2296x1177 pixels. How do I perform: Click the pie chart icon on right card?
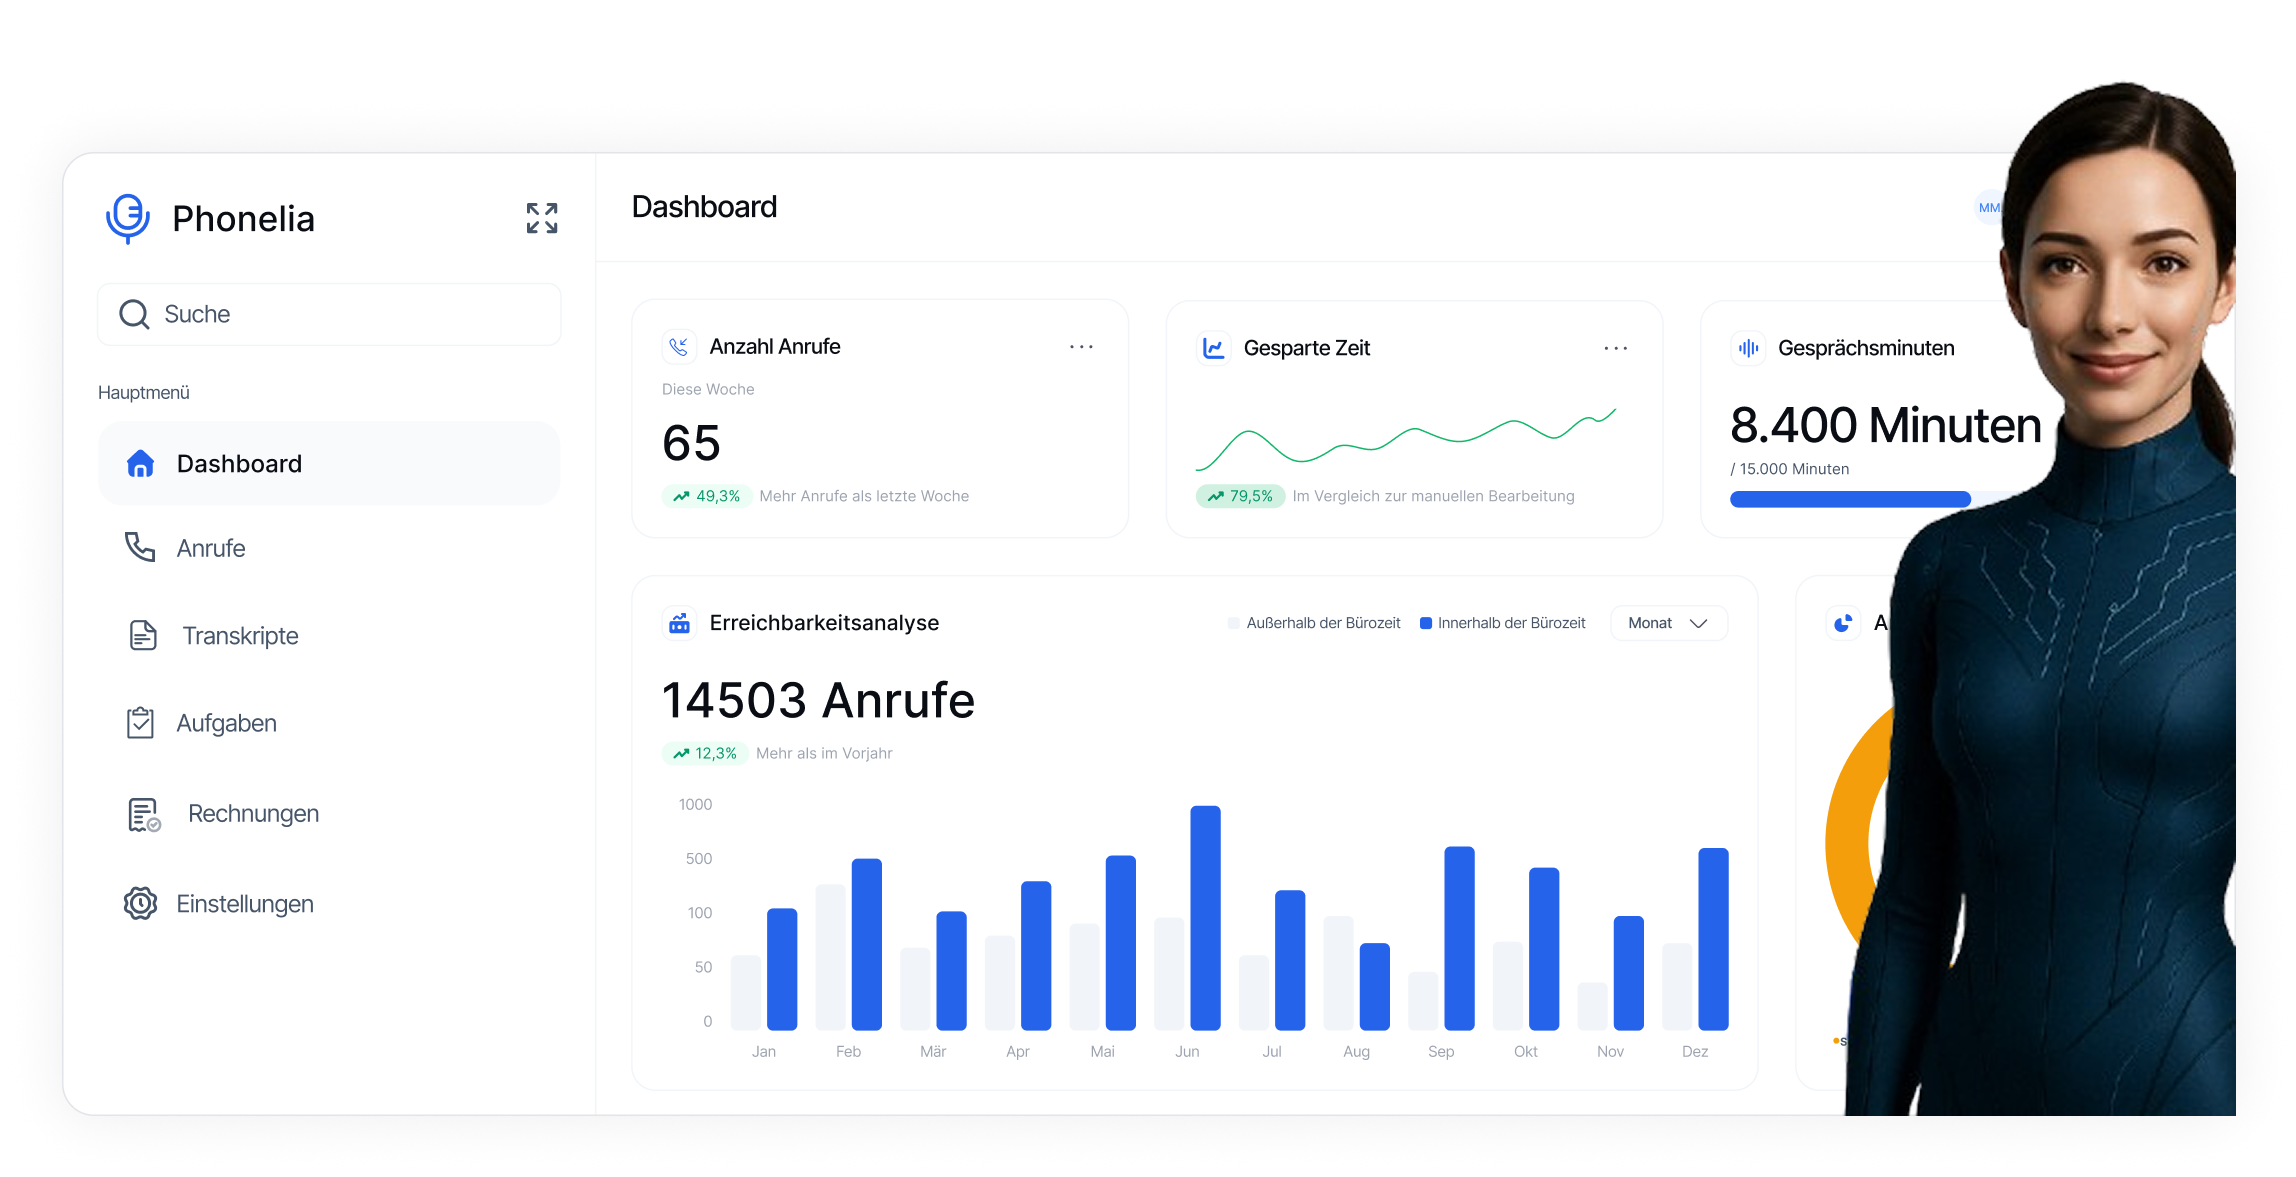1843,623
